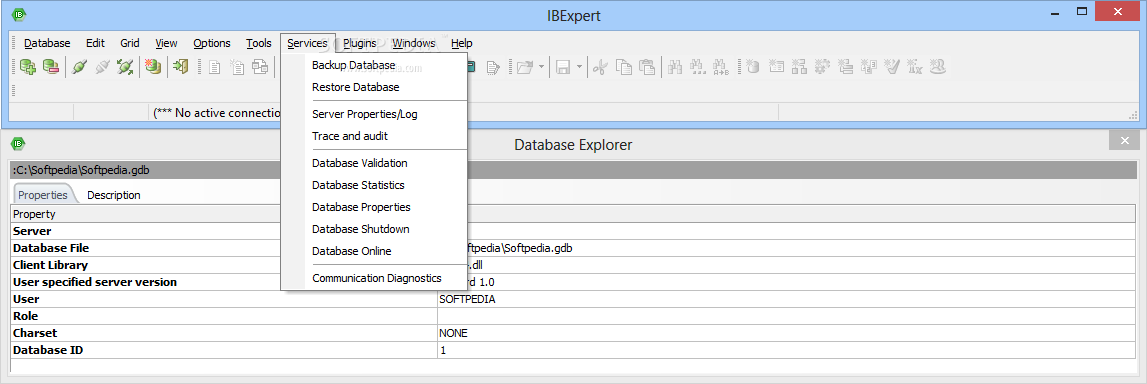1147x384 pixels.
Task: Open the Plugins menu
Action: pyautogui.click(x=359, y=43)
